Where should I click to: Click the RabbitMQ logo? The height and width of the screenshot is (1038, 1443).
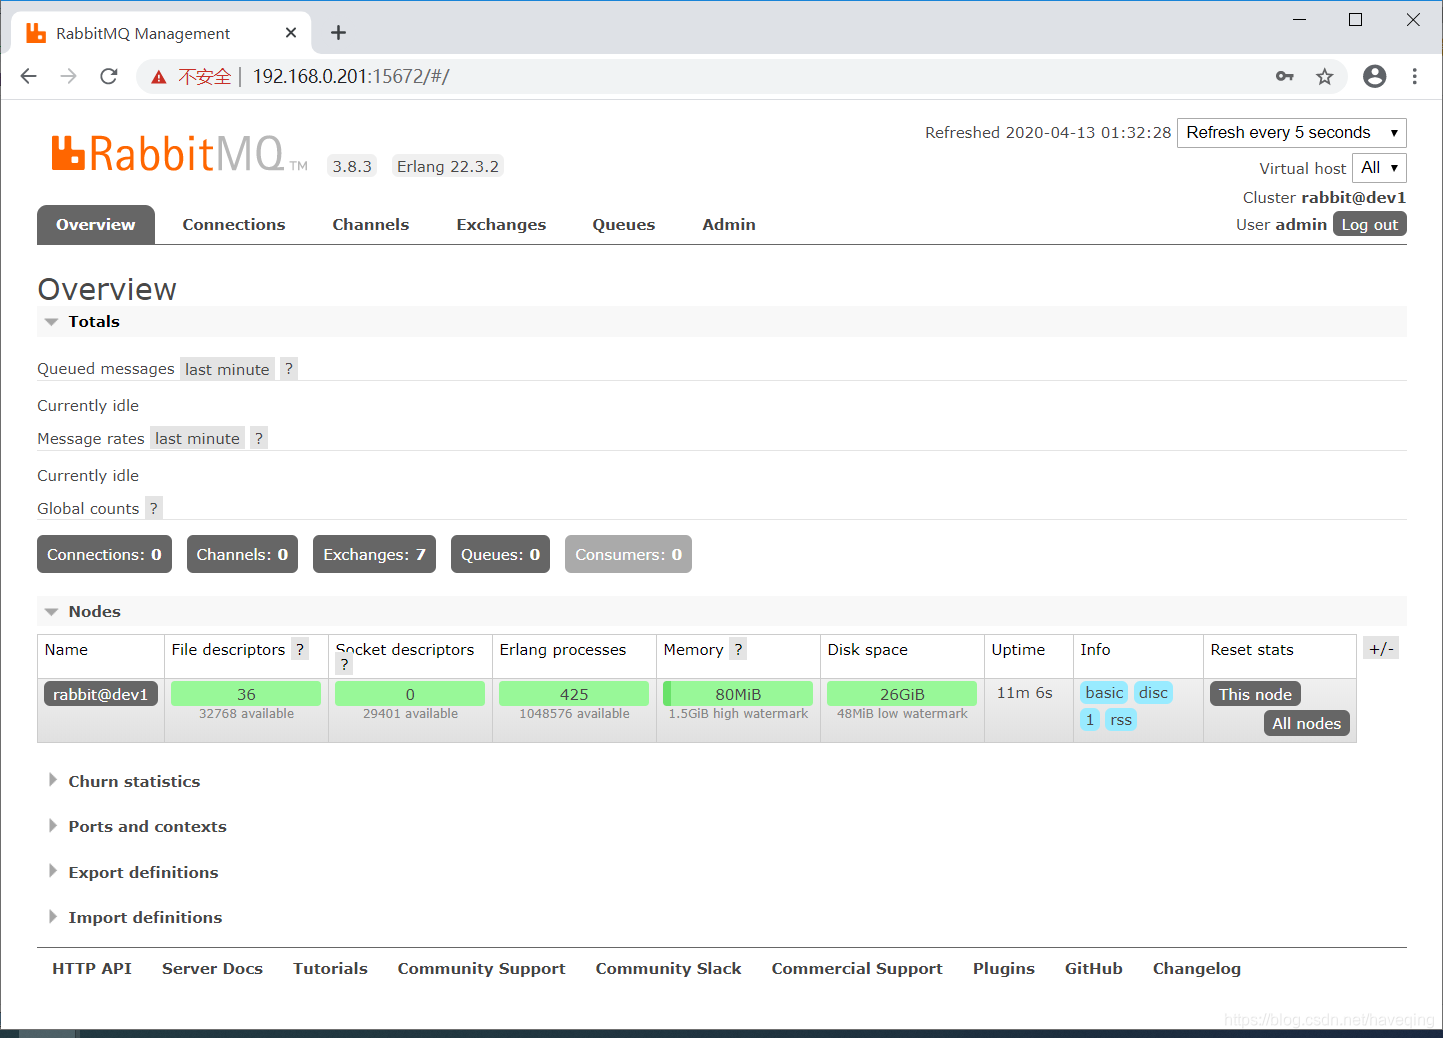pos(179,154)
